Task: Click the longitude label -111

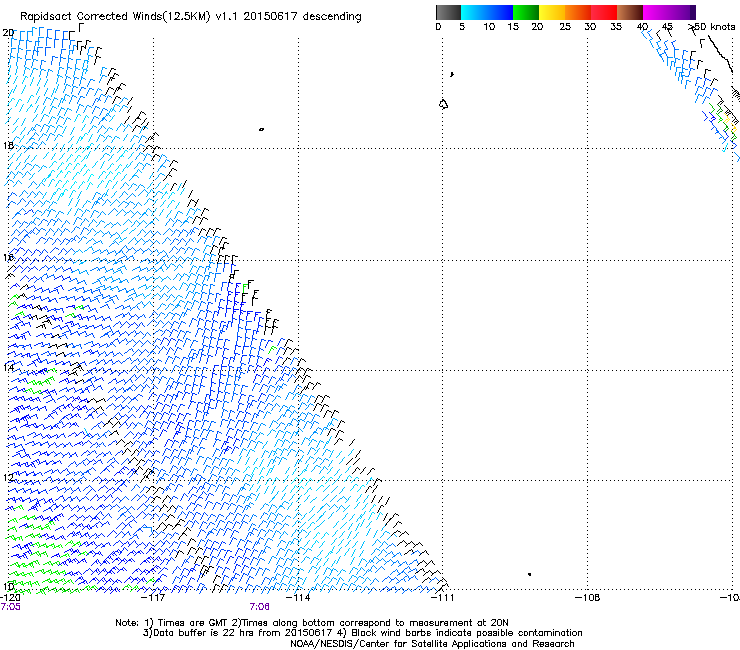Action: tap(442, 598)
